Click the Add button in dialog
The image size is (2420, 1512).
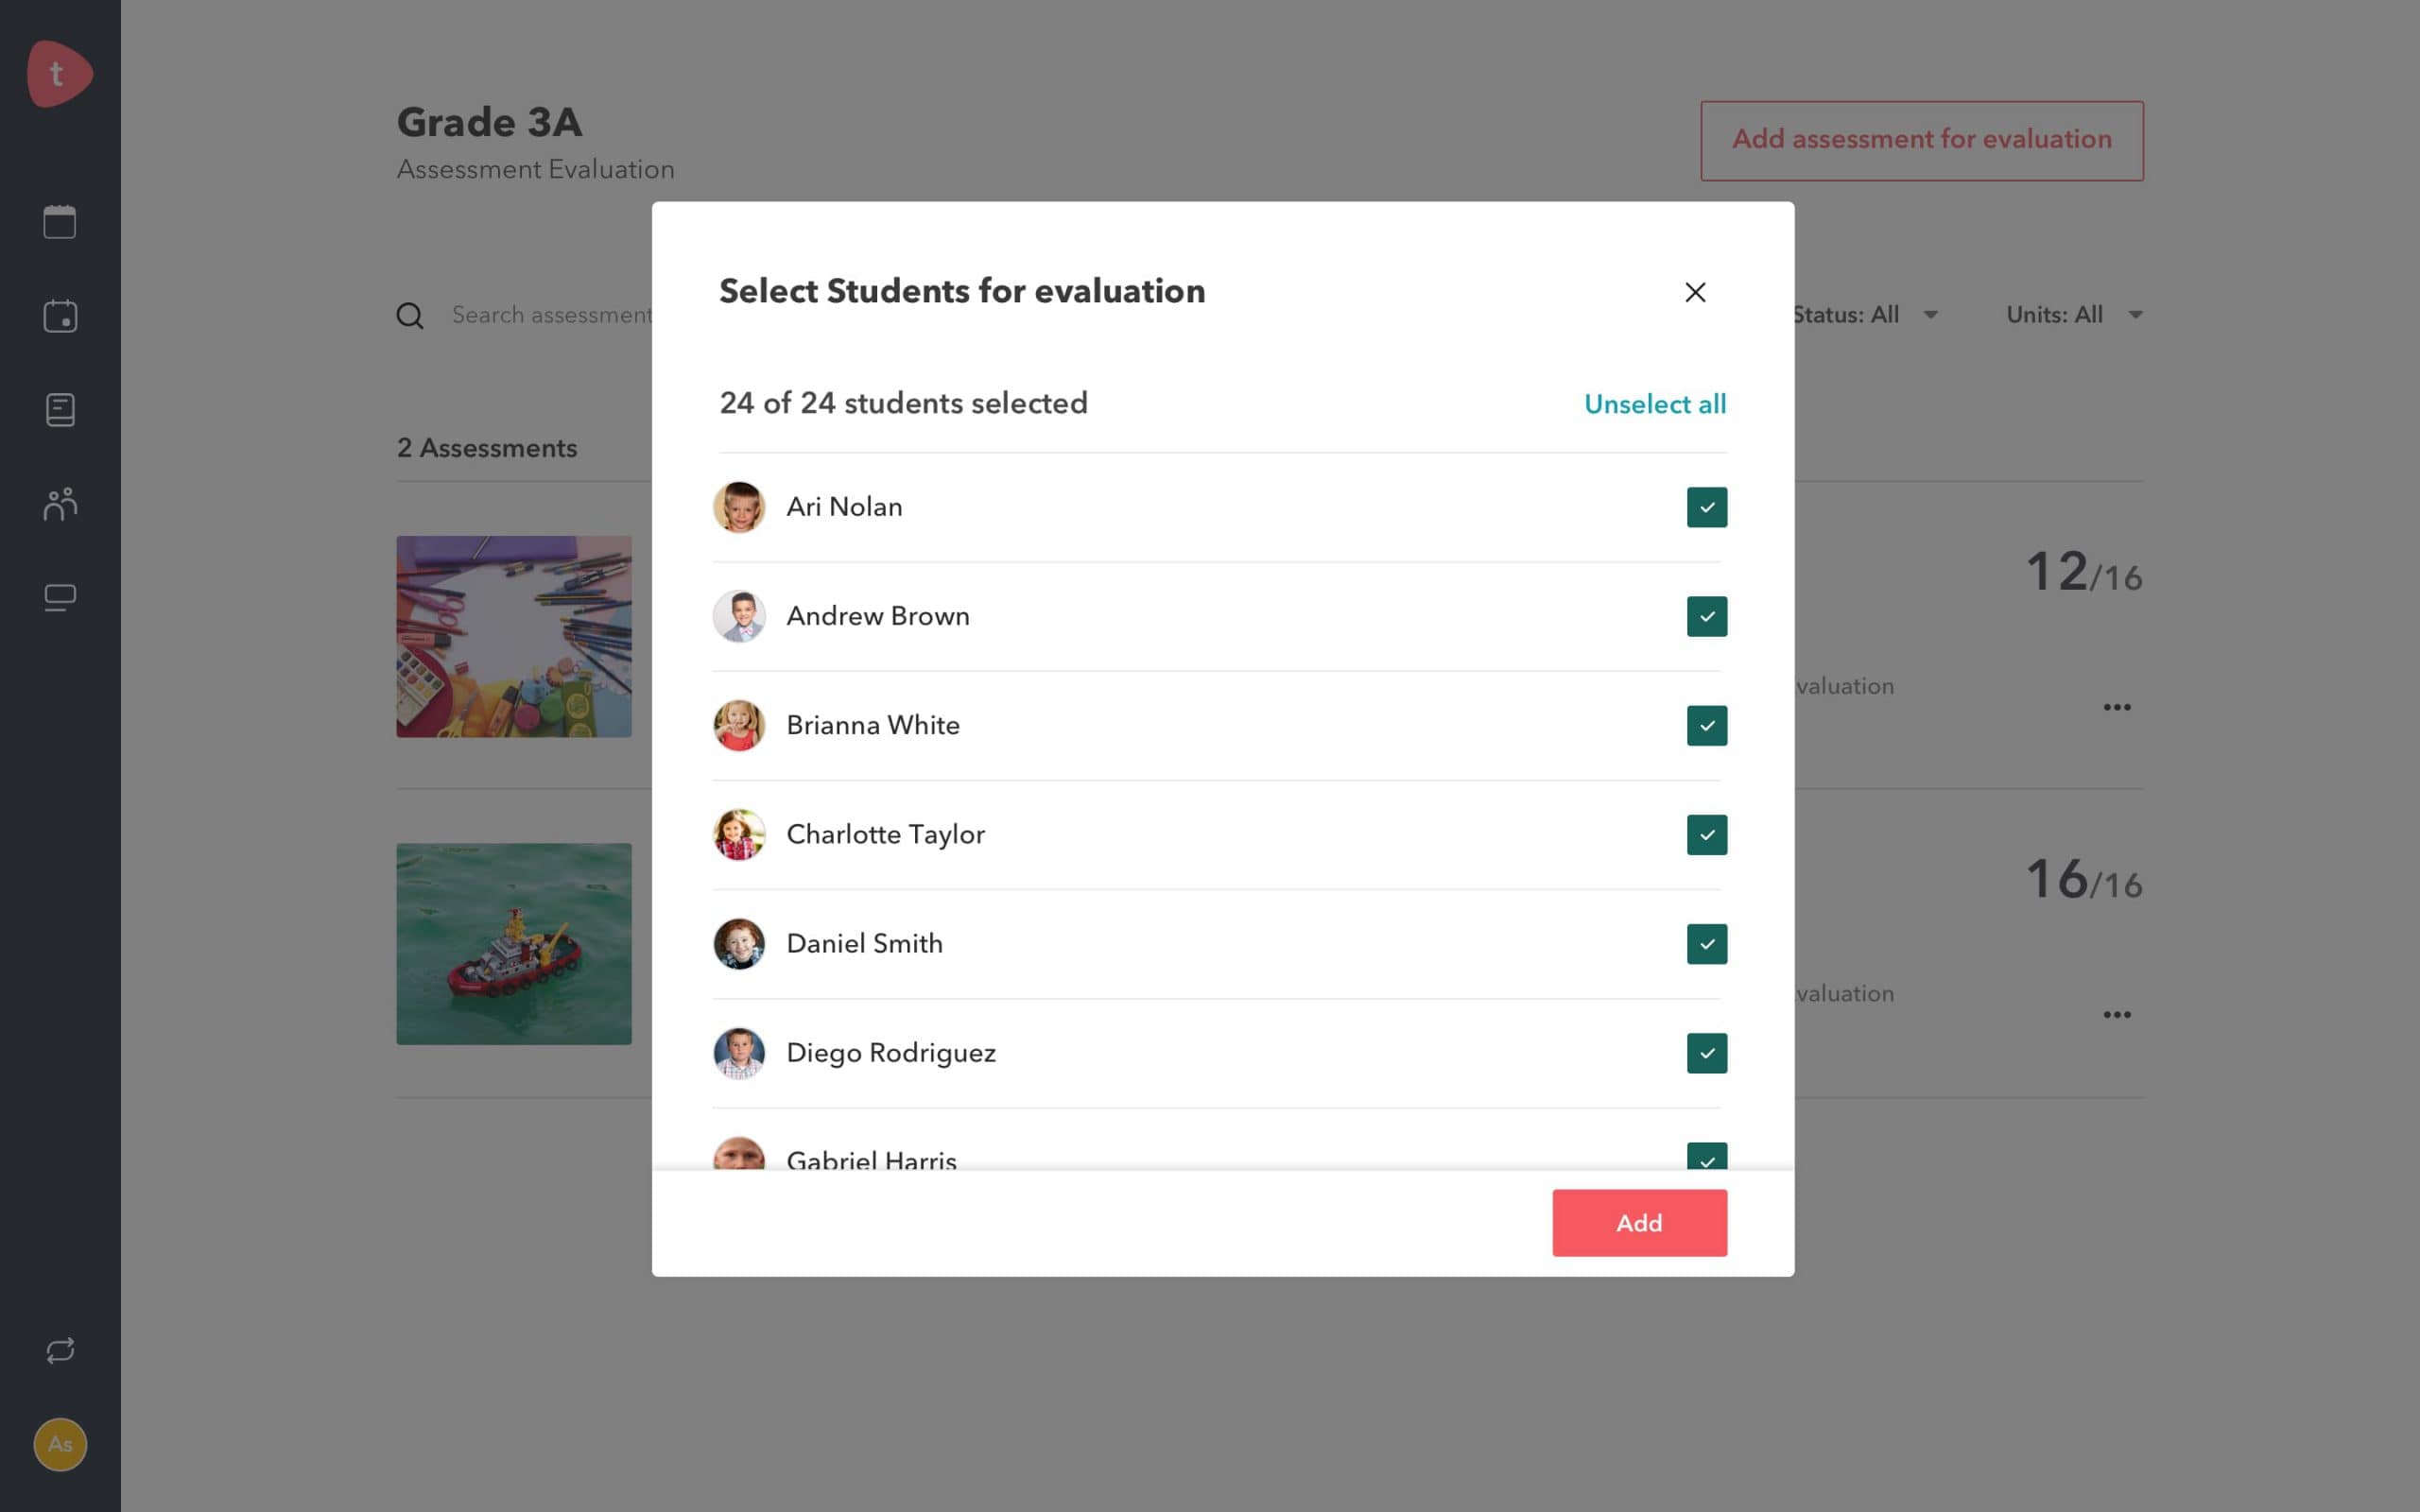click(1638, 1222)
